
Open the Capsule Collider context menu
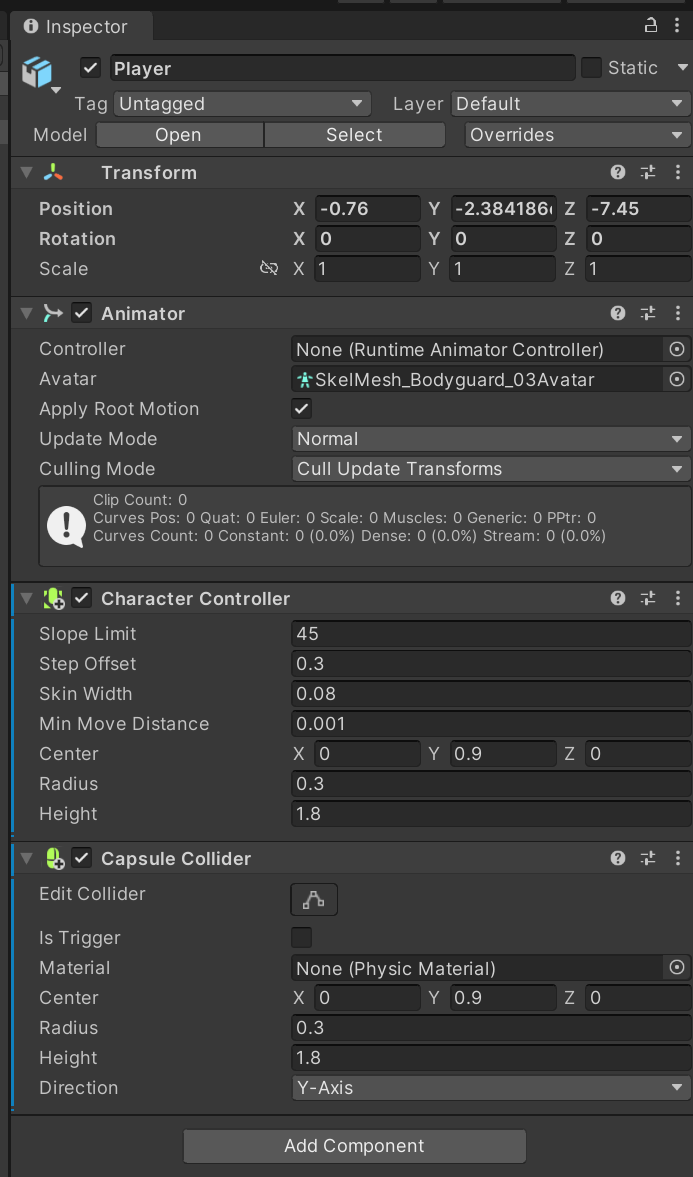pyautogui.click(x=679, y=858)
